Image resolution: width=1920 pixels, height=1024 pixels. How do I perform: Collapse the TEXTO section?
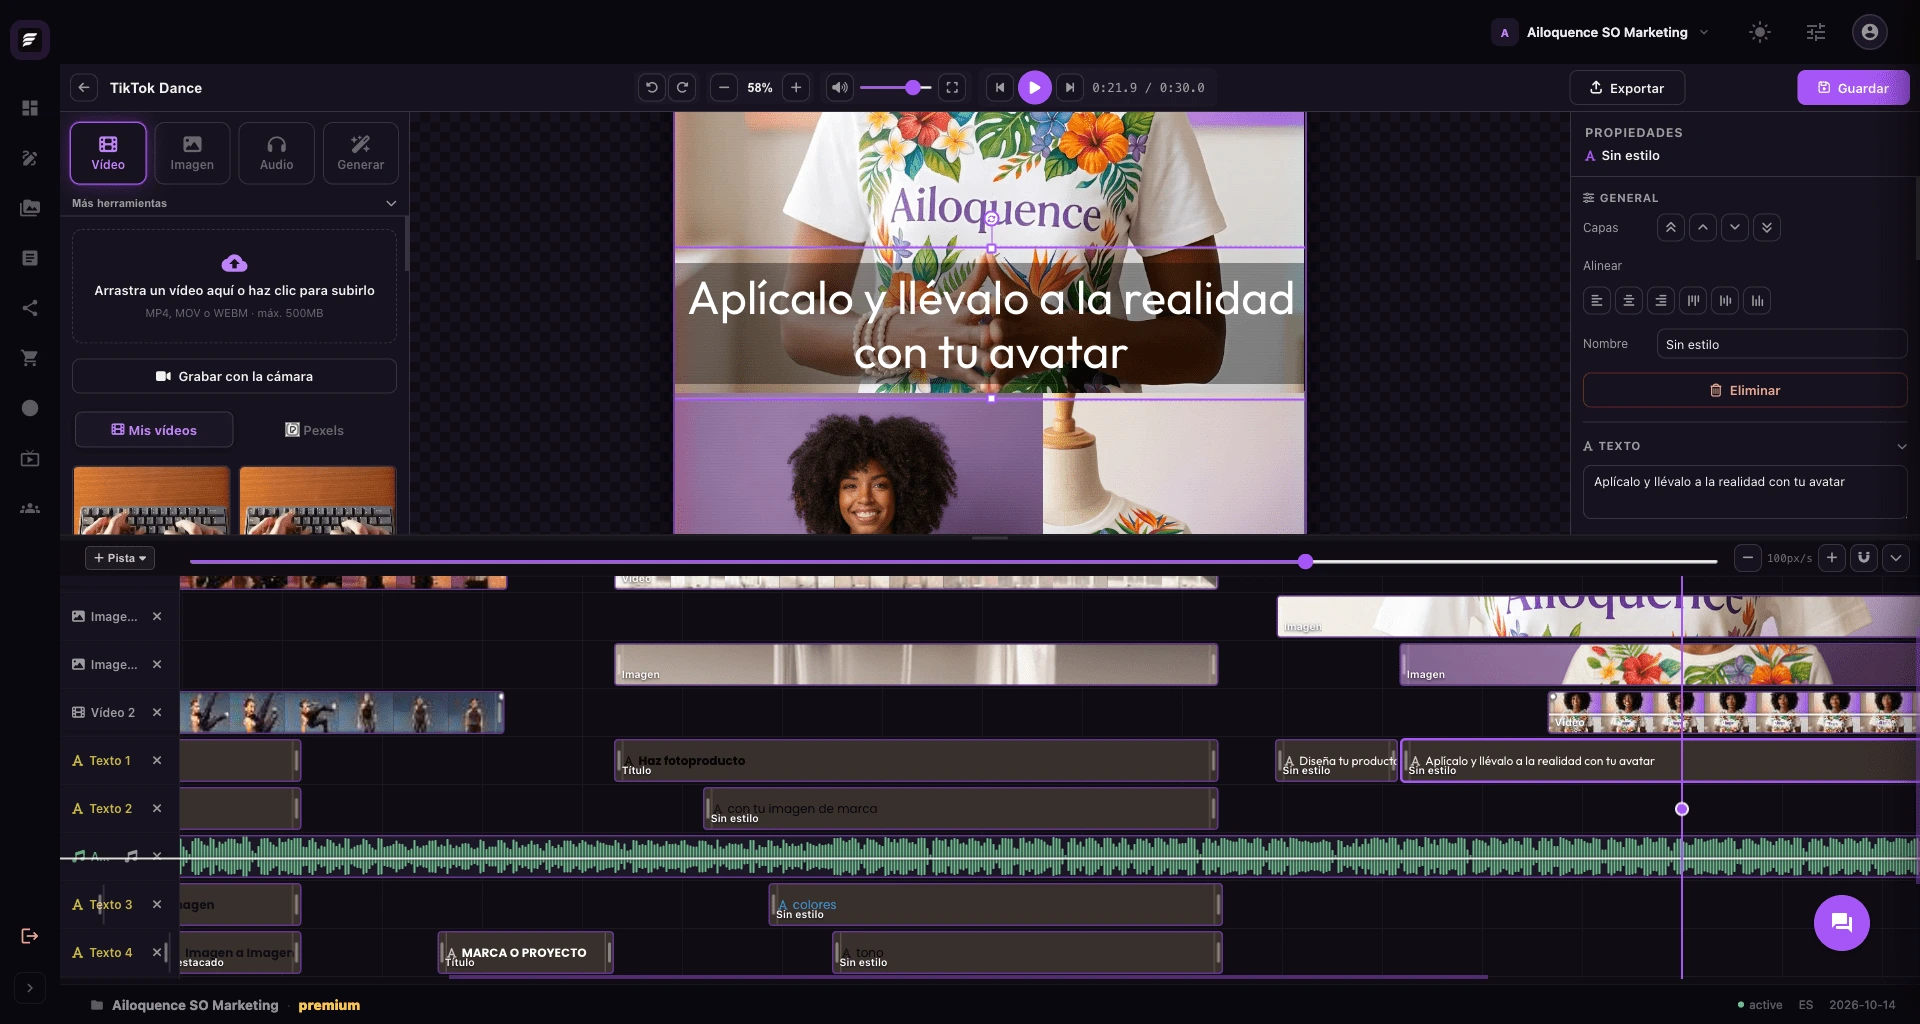1901,446
